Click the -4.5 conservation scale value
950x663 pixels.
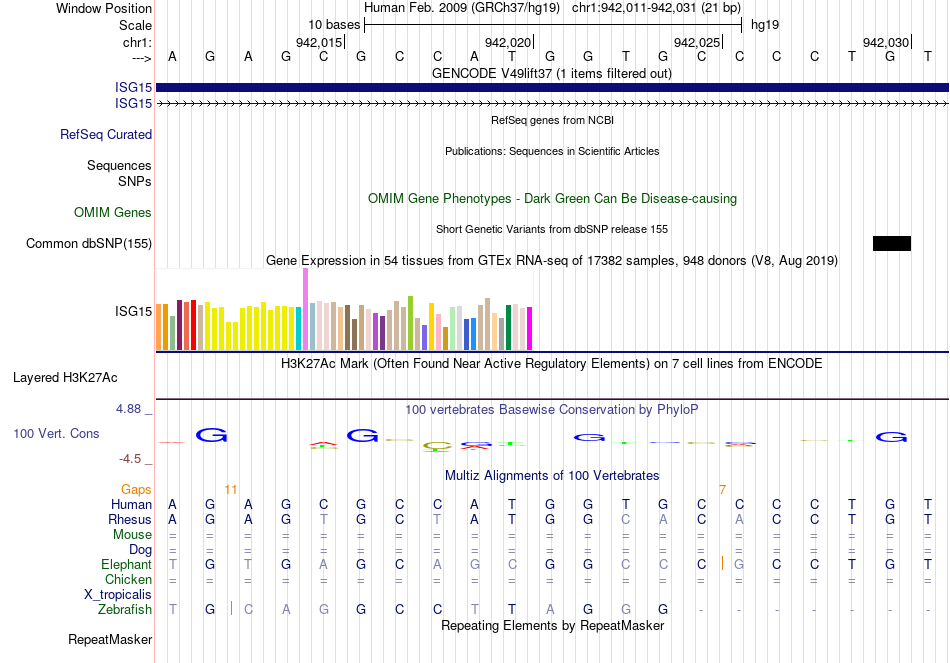130,459
